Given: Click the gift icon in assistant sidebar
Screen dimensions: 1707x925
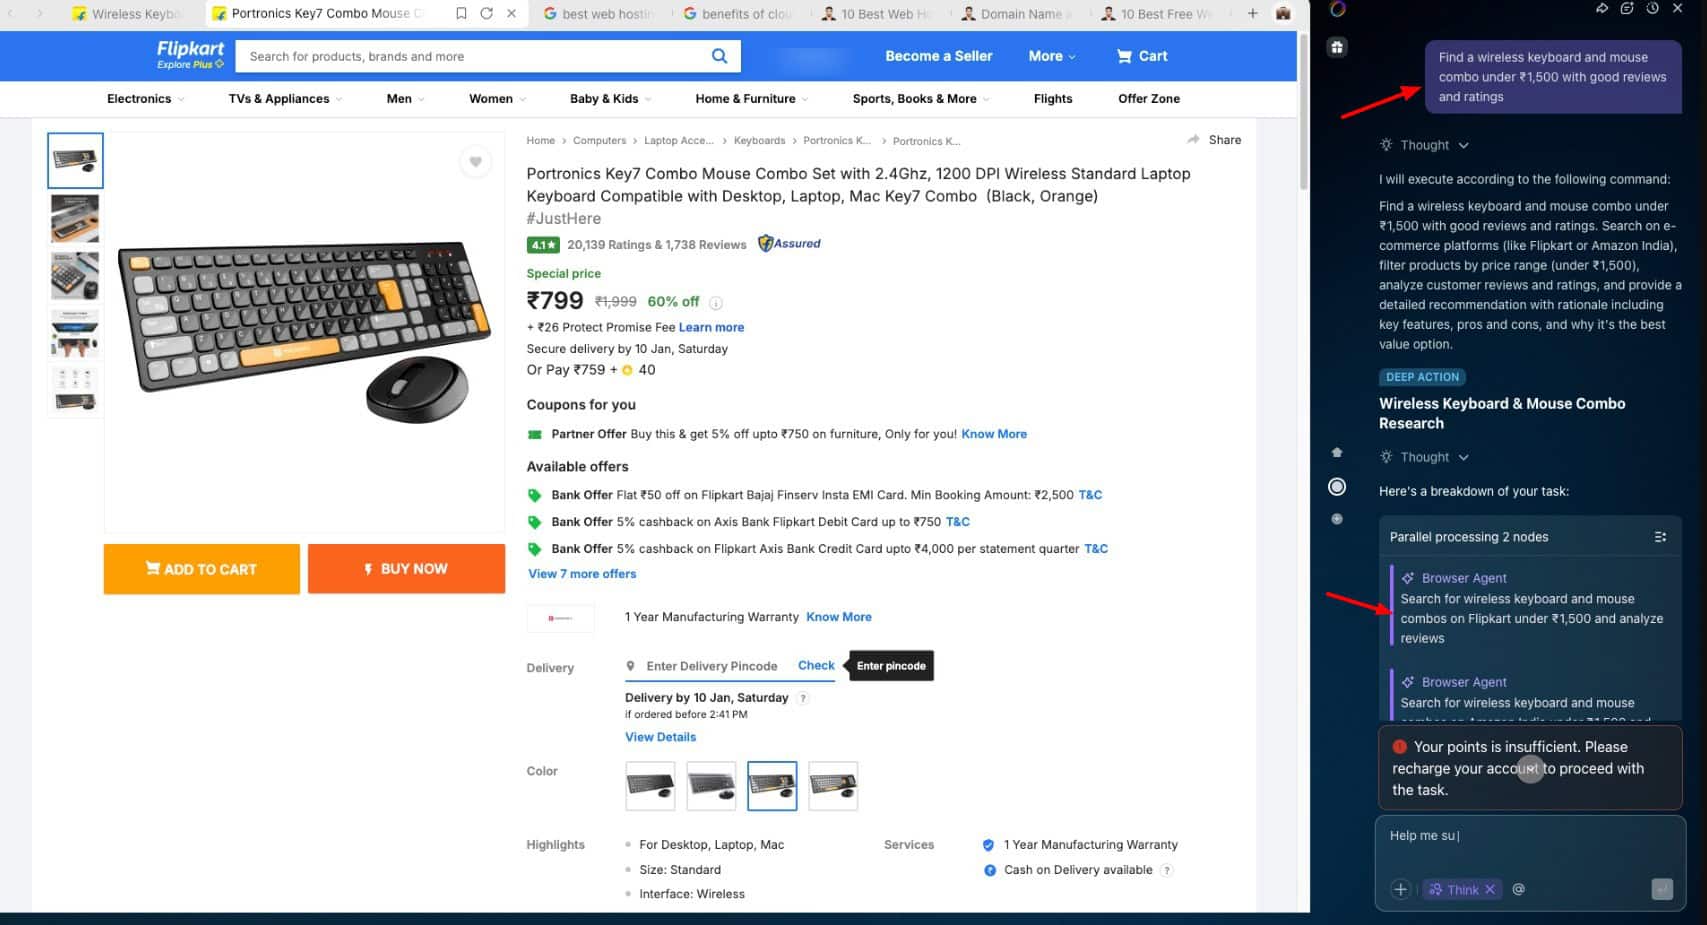Looking at the screenshot, I should [1337, 47].
